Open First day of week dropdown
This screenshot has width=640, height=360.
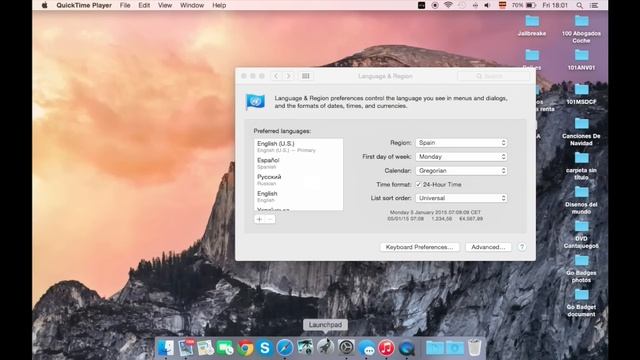(461, 157)
